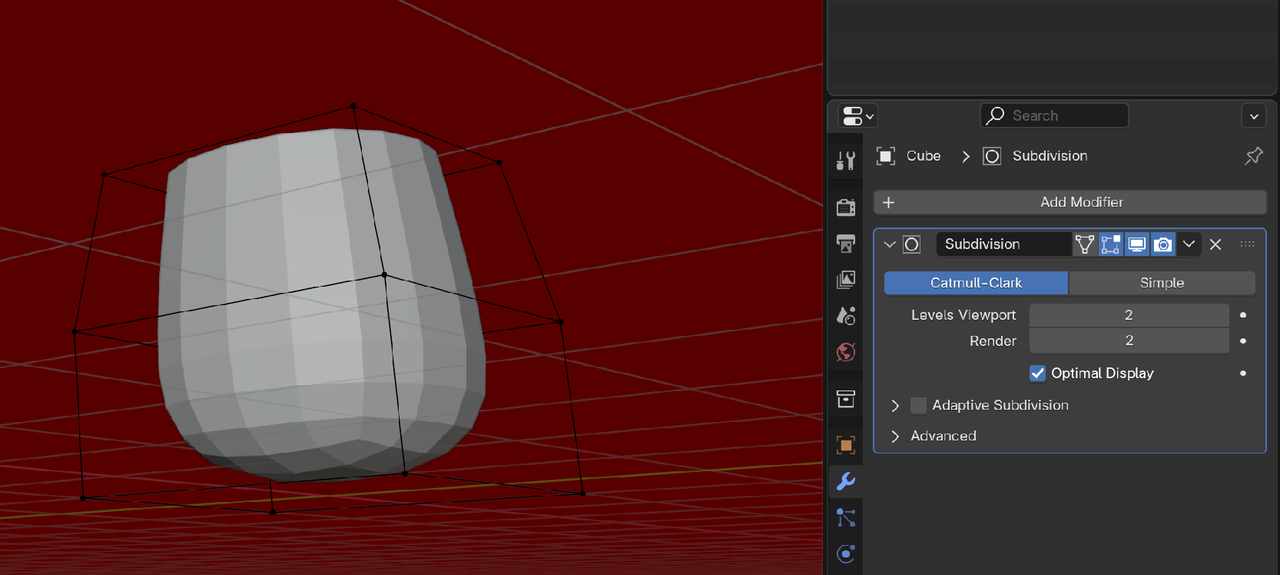Click the Subdivision modifier name field
Screen dimensions: 1280x575
(1003, 244)
